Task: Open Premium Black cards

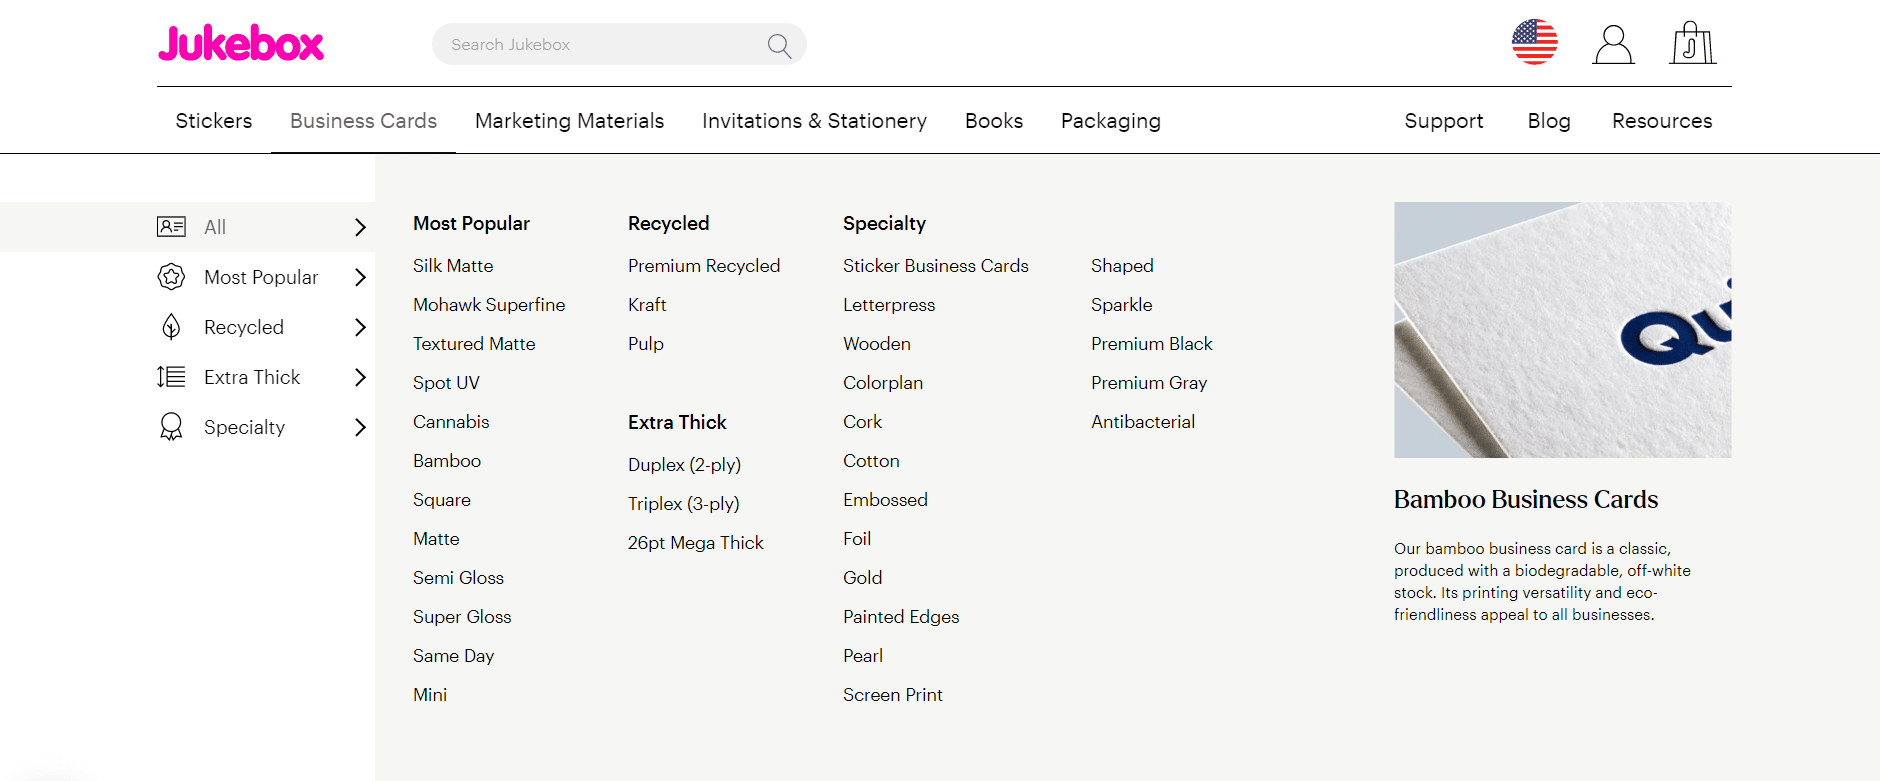Action: 1152,344
